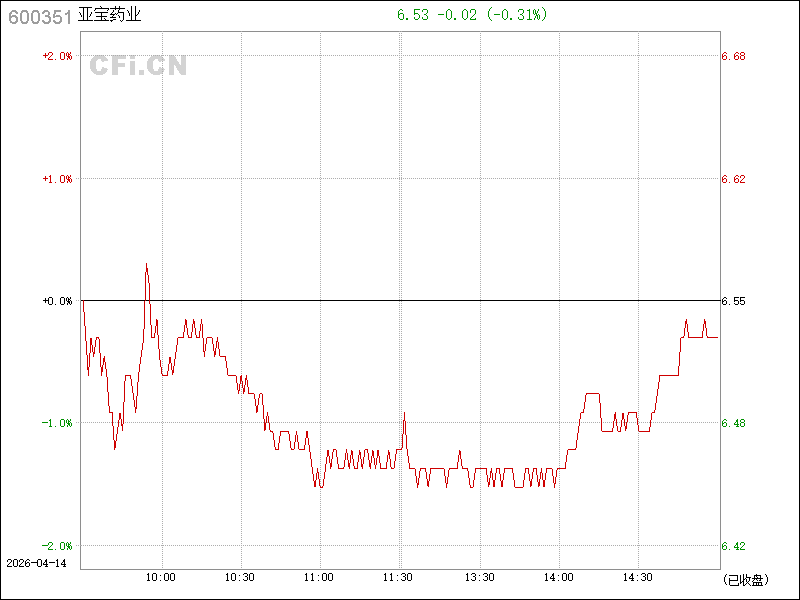Screen dimensions: 800x600
Task: Click the 6.48 price label
Action: (733, 423)
